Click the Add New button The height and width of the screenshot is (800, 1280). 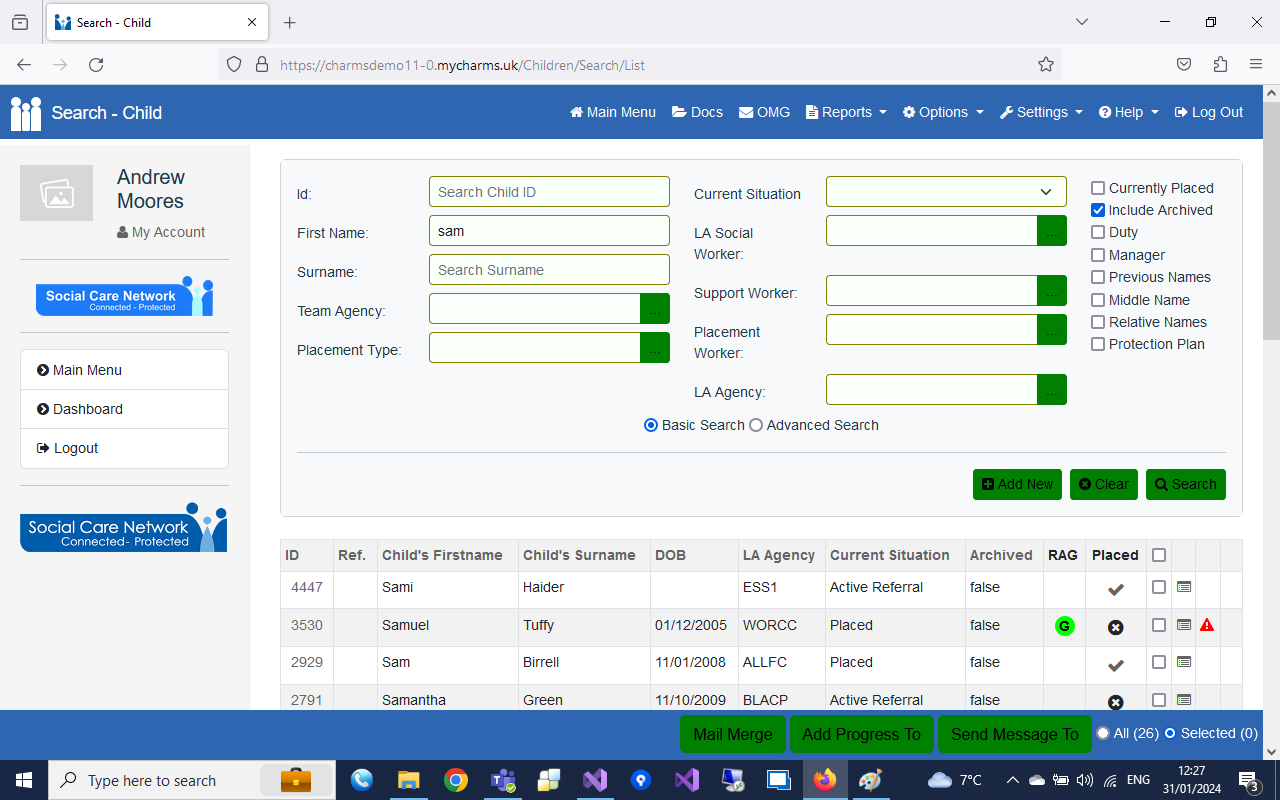tap(1017, 484)
